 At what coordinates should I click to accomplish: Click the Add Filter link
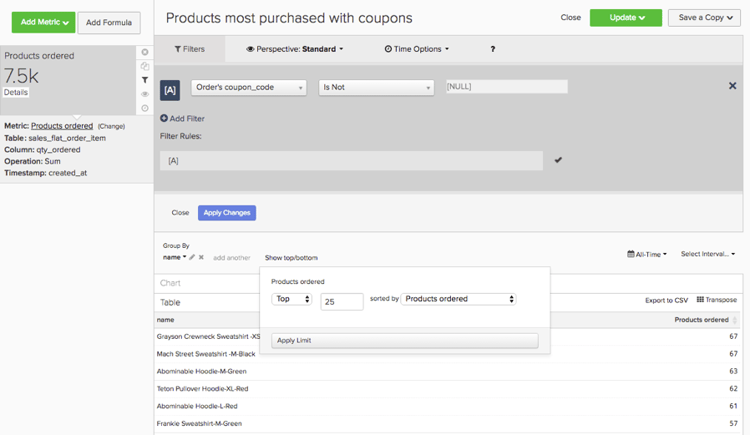182,119
